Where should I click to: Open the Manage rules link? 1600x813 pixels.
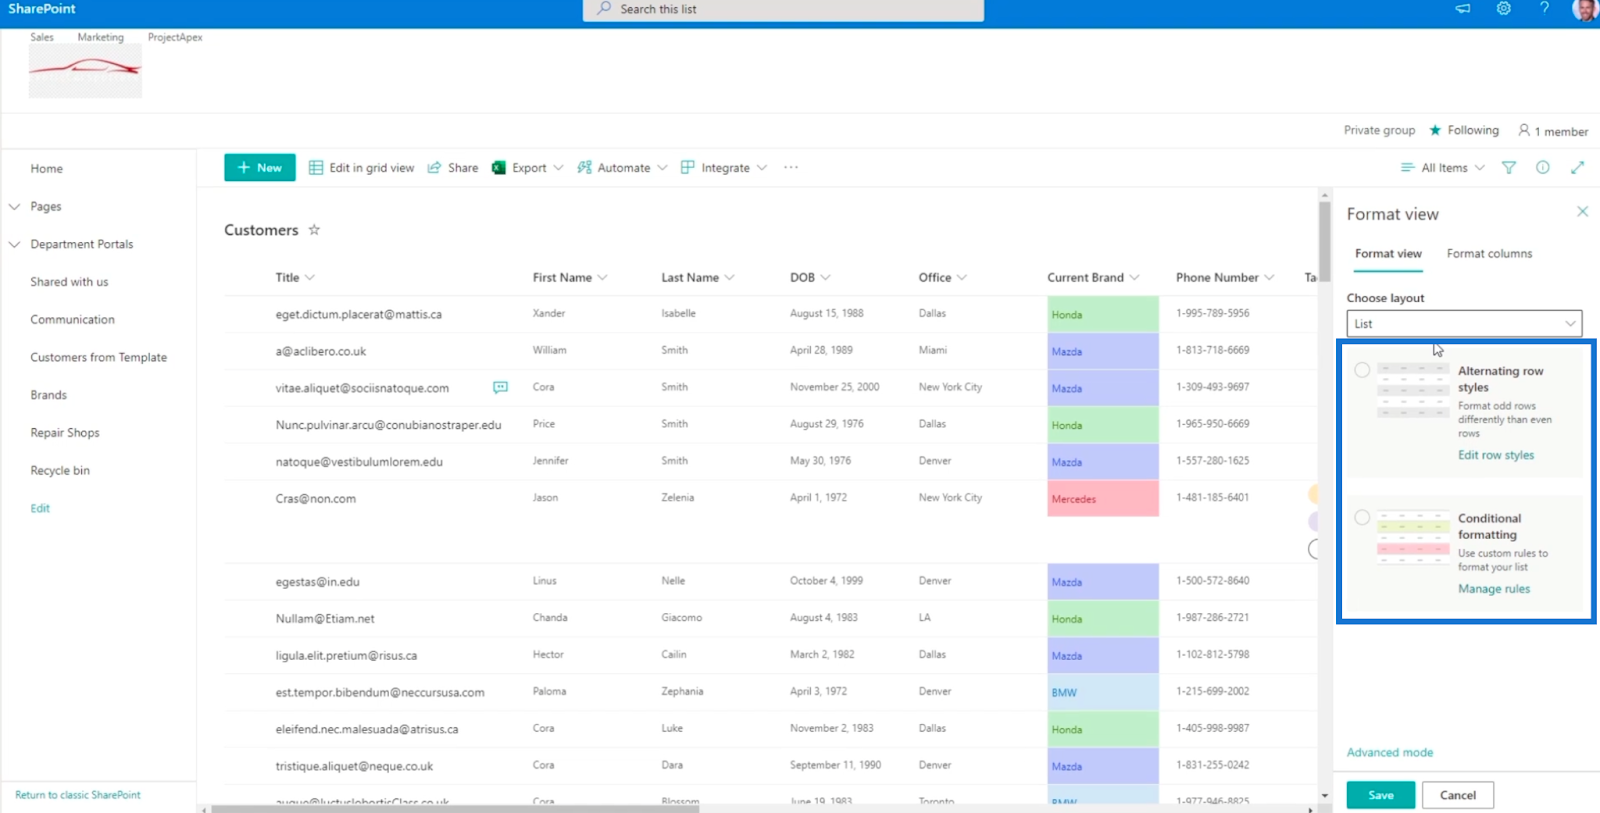[x=1494, y=589]
